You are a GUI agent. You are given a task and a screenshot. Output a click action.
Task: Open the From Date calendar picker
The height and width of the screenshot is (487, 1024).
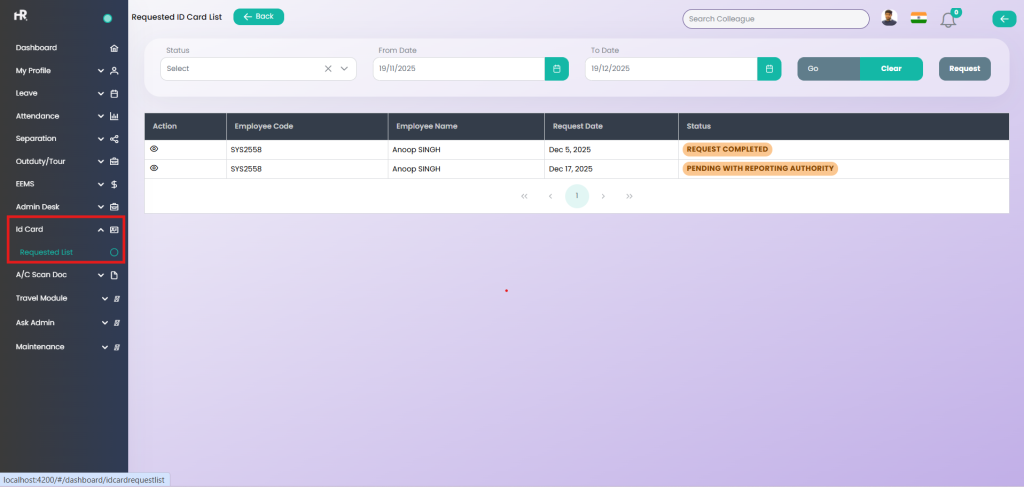(556, 69)
